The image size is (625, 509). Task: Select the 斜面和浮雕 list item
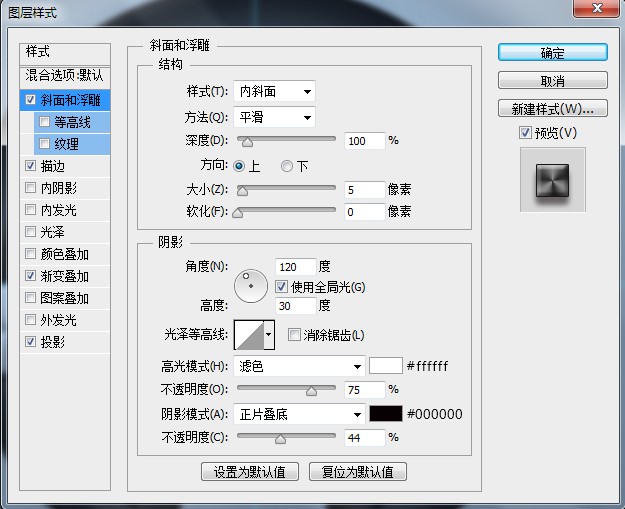coord(65,100)
